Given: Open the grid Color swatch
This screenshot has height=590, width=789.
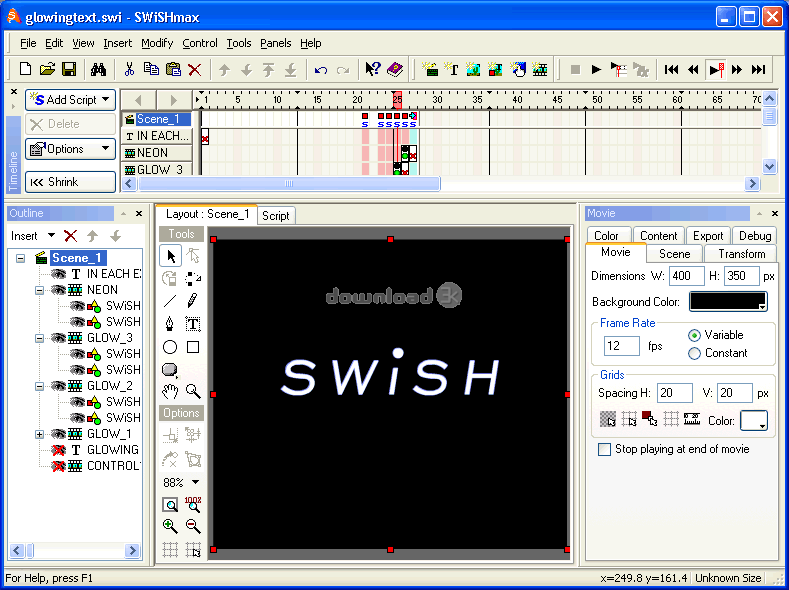Looking at the screenshot, I should [x=754, y=421].
